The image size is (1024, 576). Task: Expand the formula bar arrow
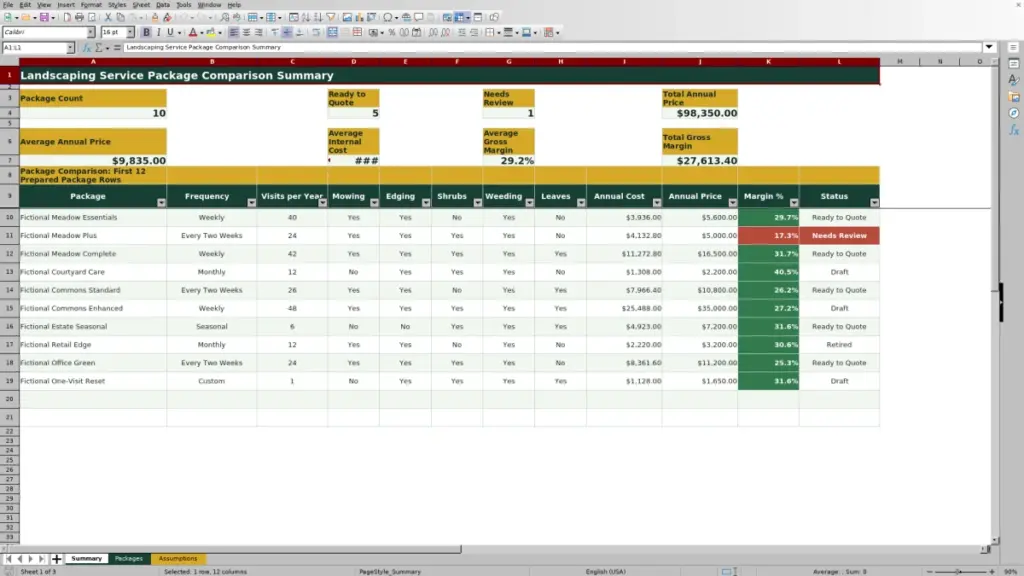coord(989,47)
